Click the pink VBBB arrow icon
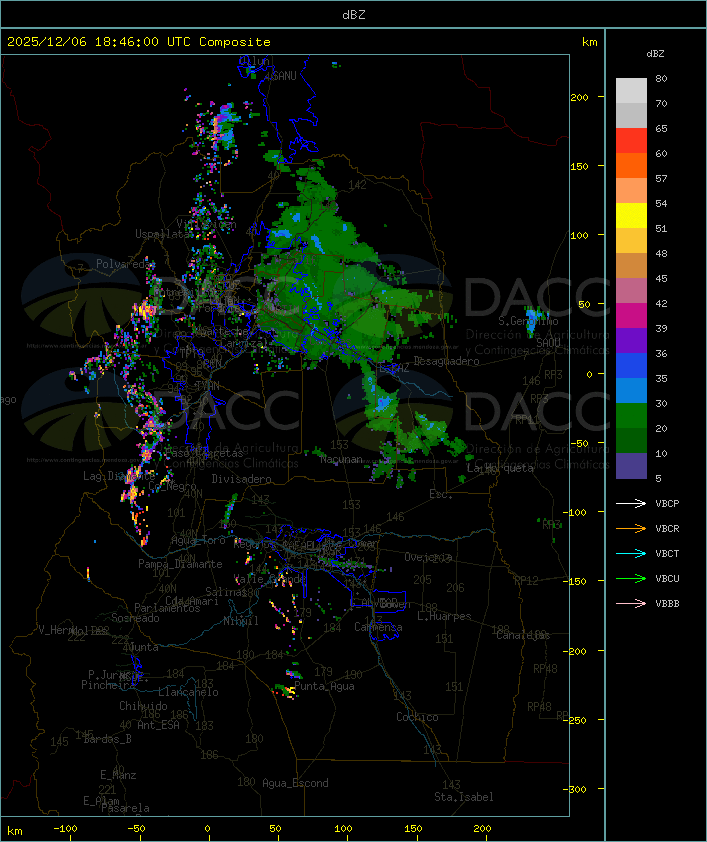Image resolution: width=707 pixels, height=842 pixels. click(631, 604)
